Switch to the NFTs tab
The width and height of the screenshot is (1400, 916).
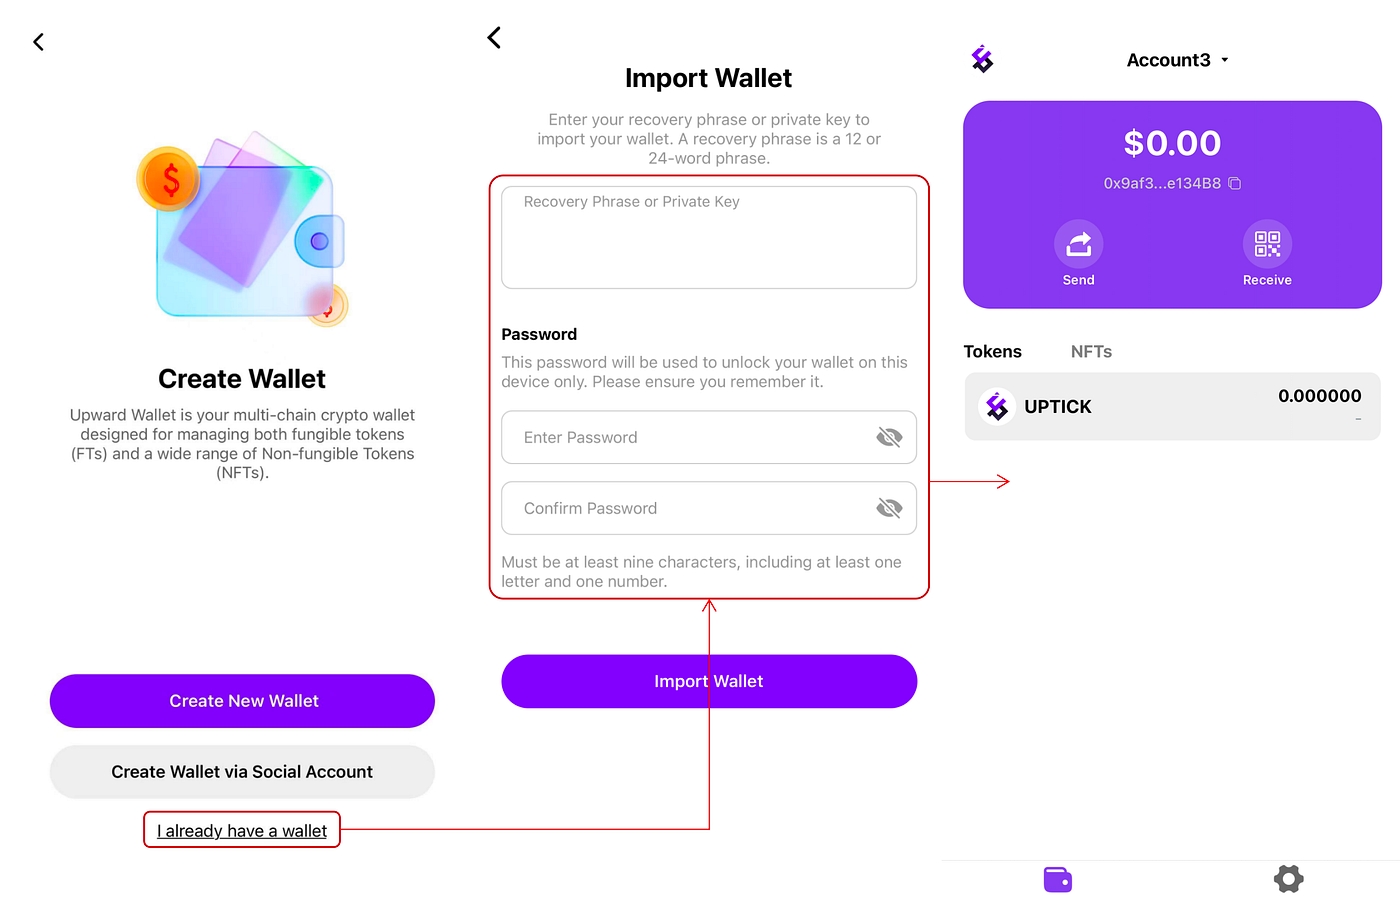pyautogui.click(x=1091, y=352)
